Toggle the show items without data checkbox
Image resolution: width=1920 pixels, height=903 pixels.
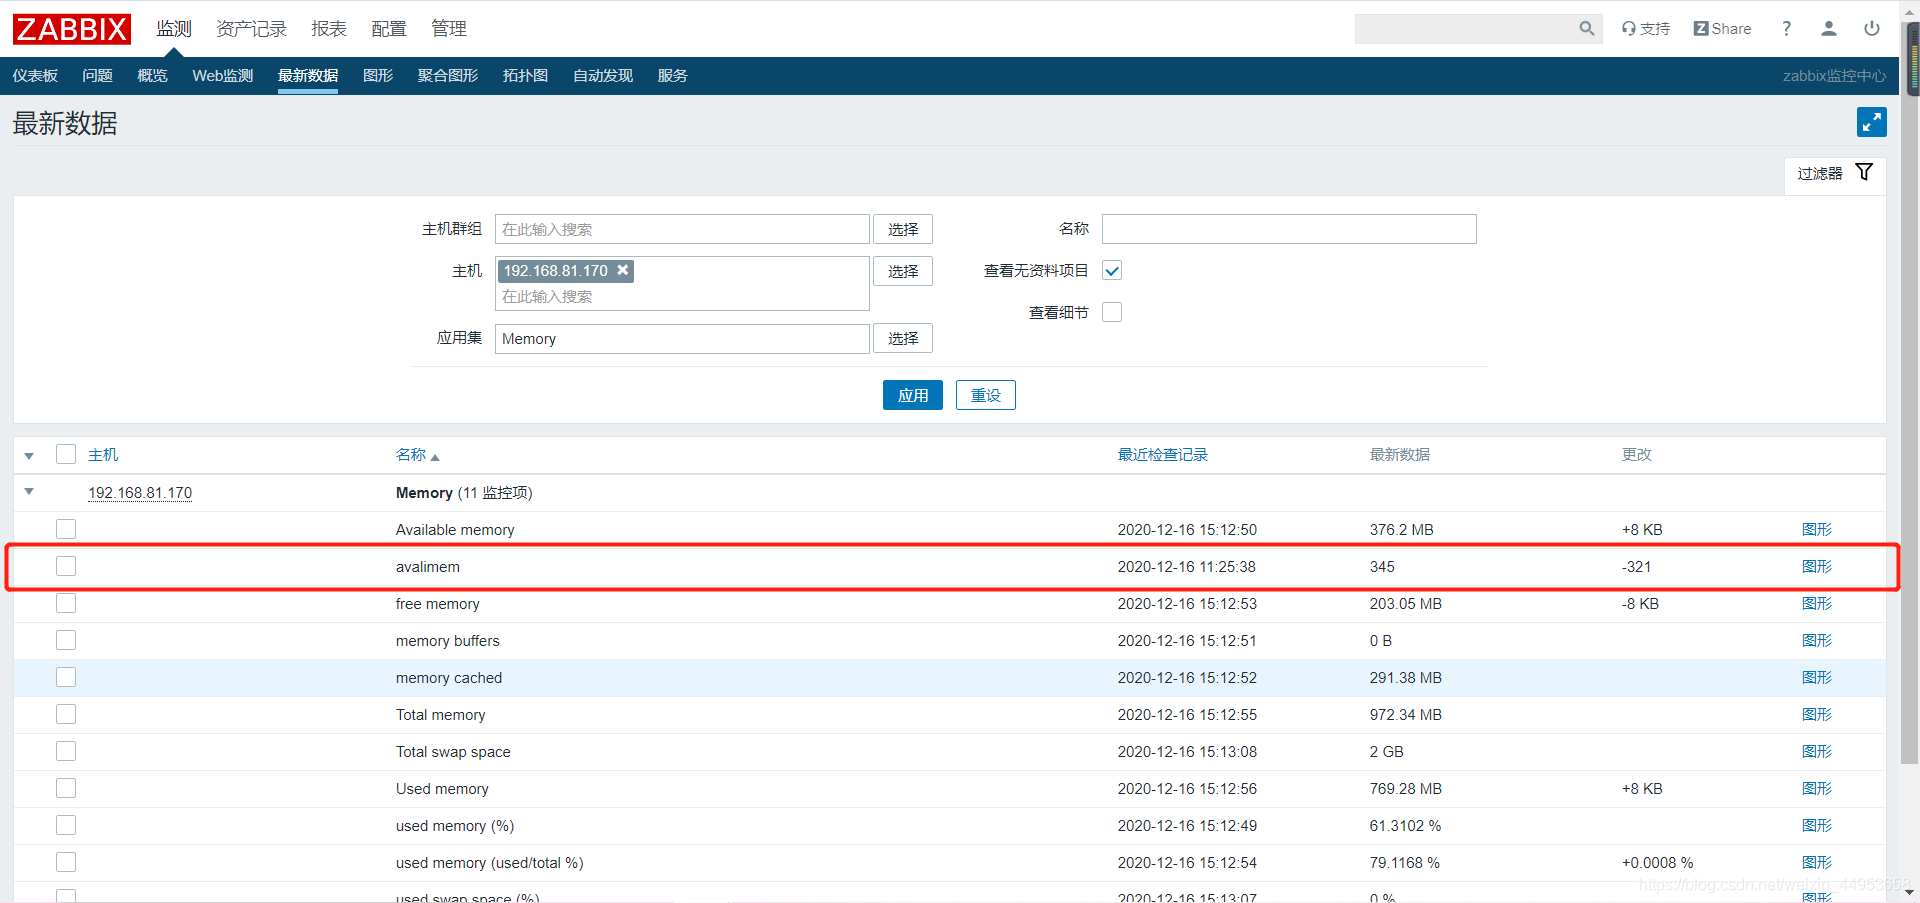pos(1112,270)
